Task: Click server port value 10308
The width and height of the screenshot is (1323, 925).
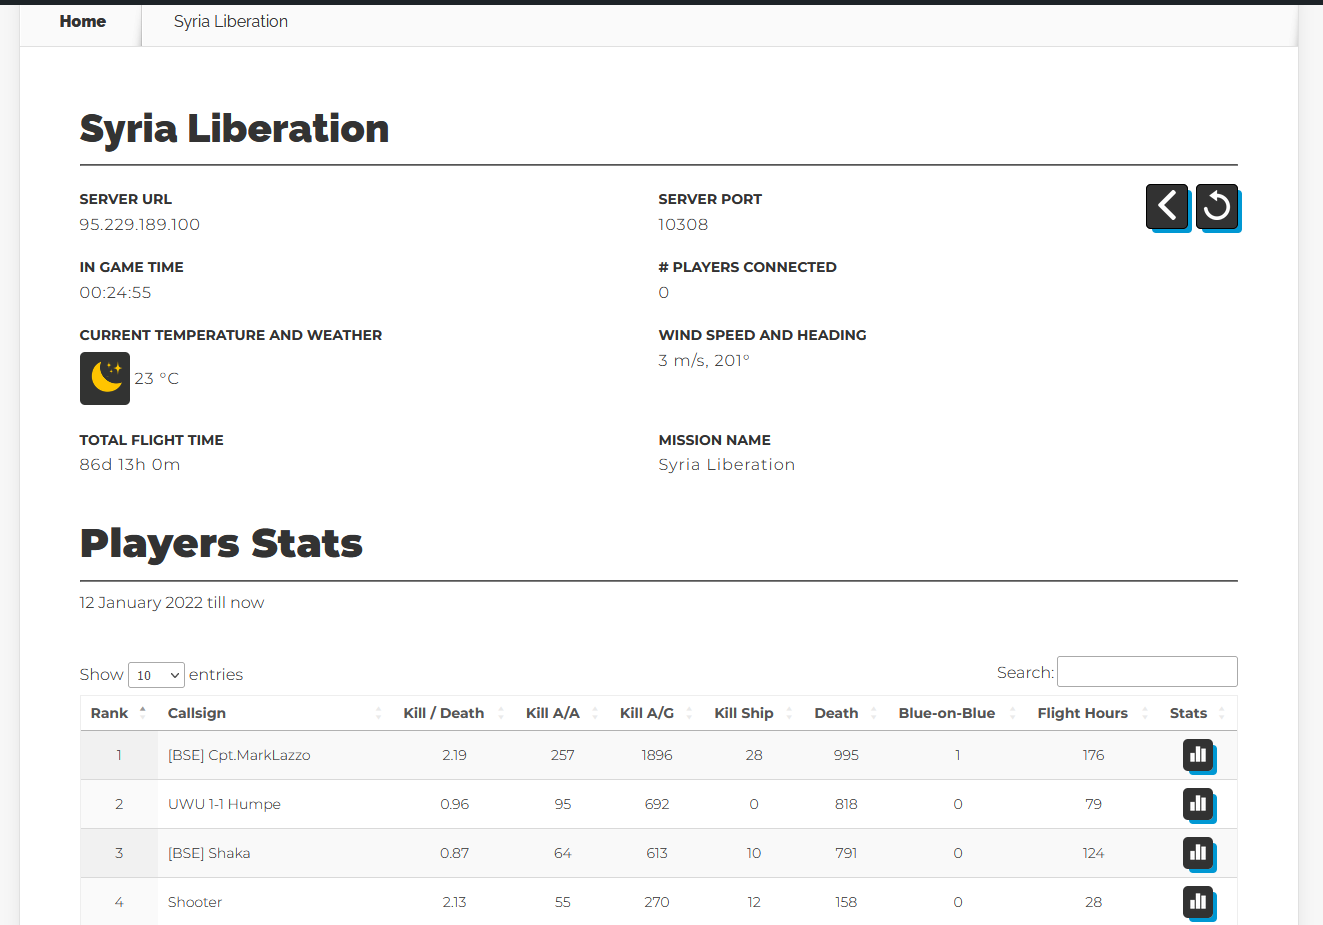Action: (x=683, y=225)
